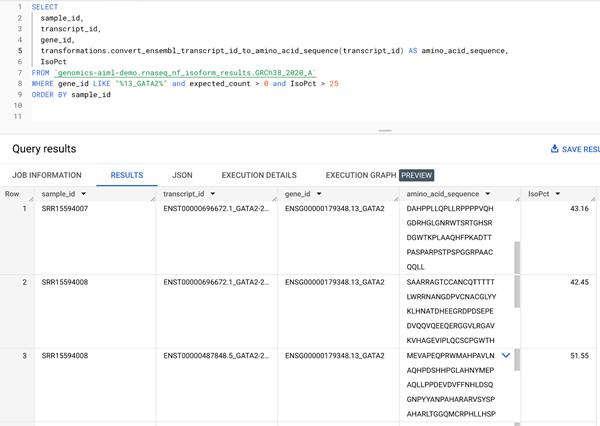Open the sample_id column sort menu

pos(84,193)
